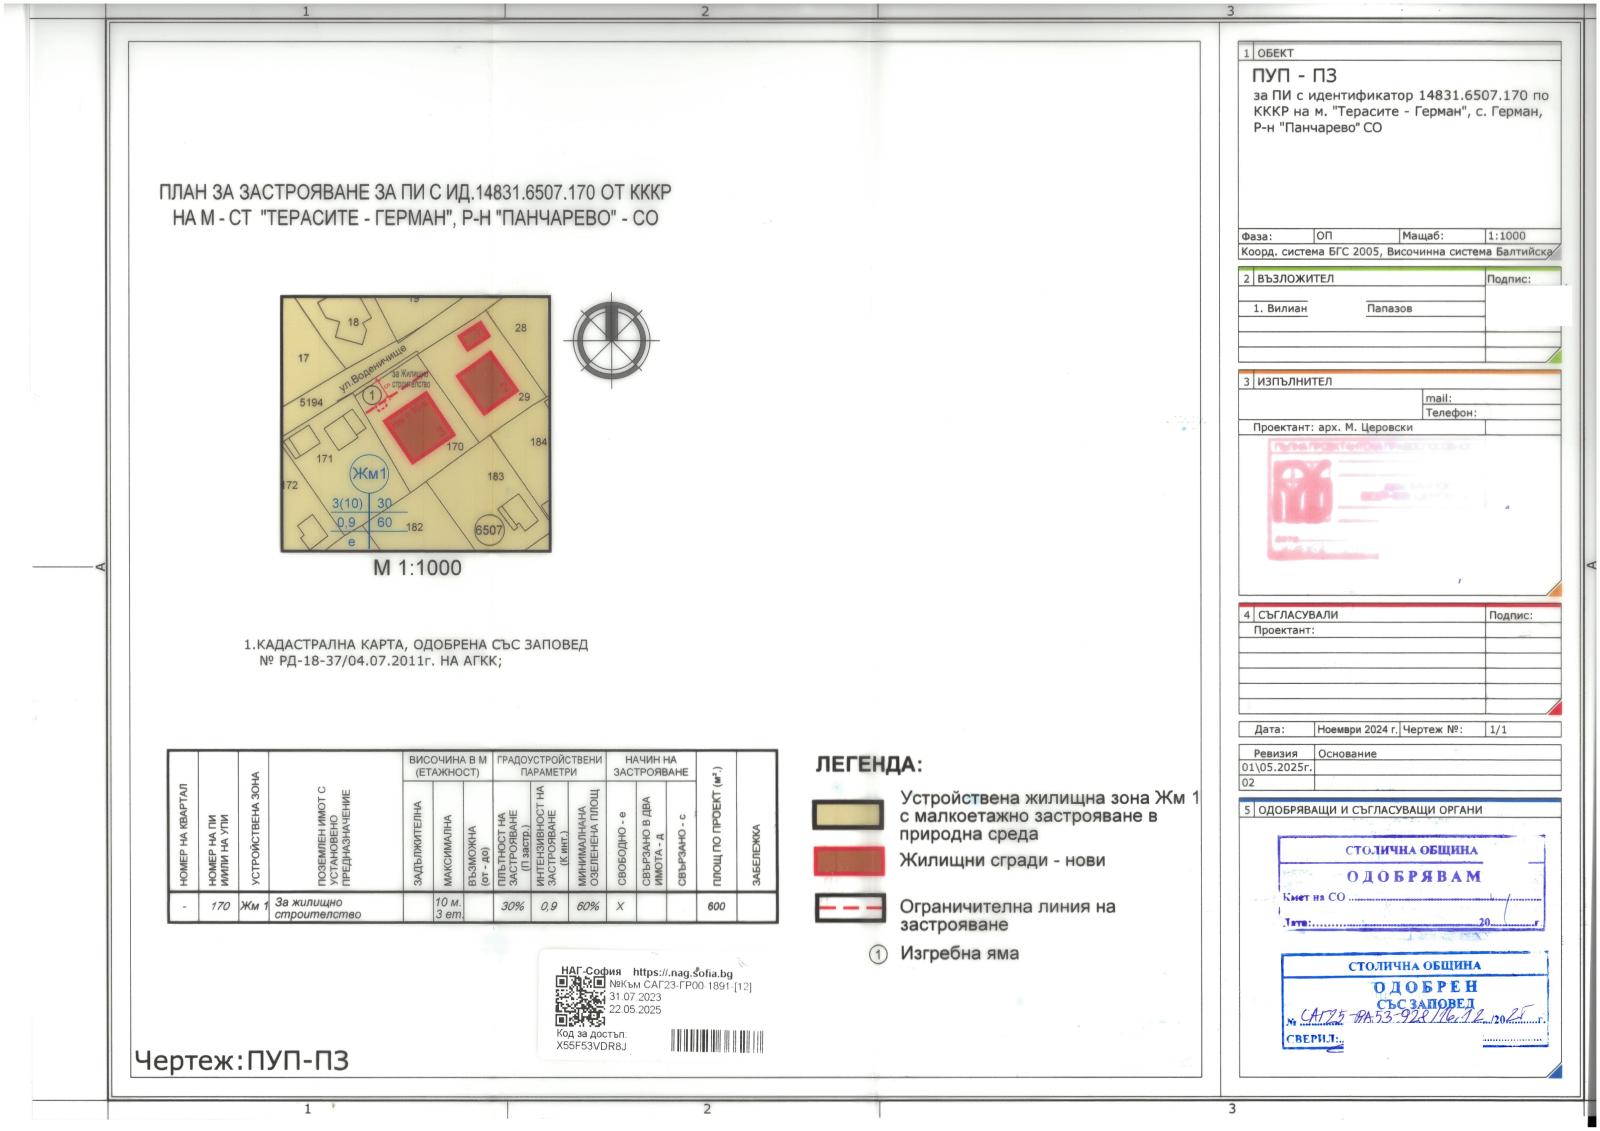Click the Ноември 2024 date field
The height and width of the screenshot is (1131, 1600).
pos(1356,730)
